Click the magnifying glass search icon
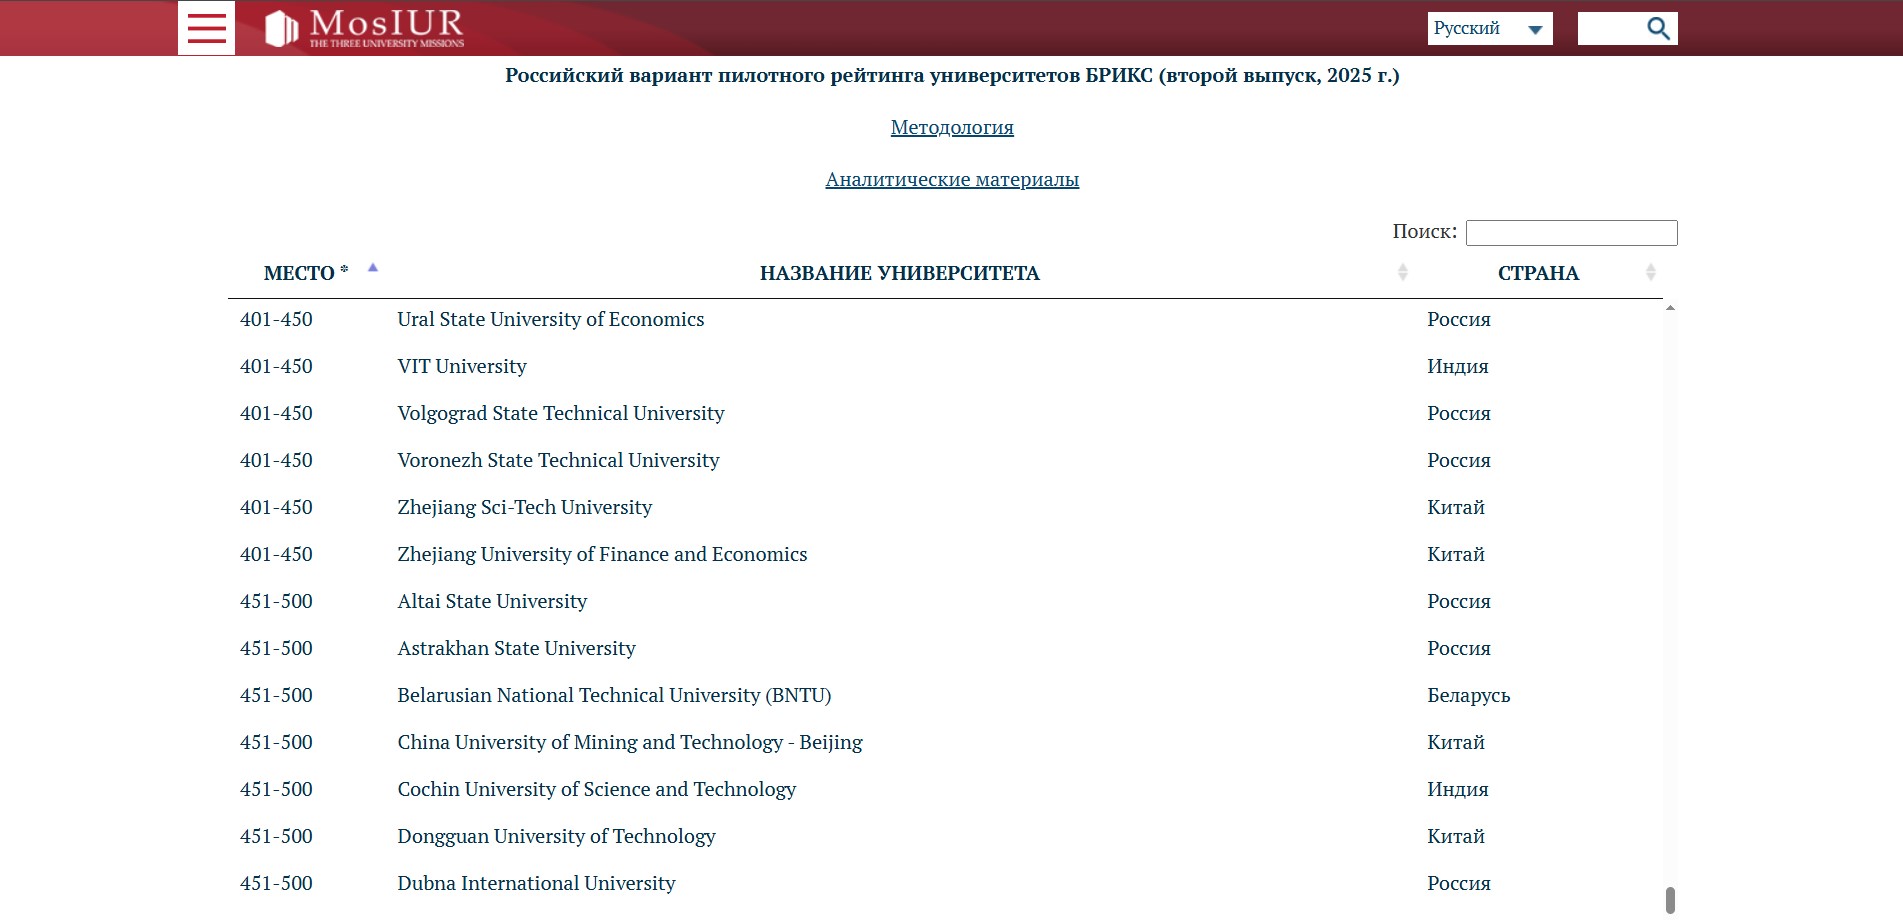The image size is (1903, 920). (1658, 29)
